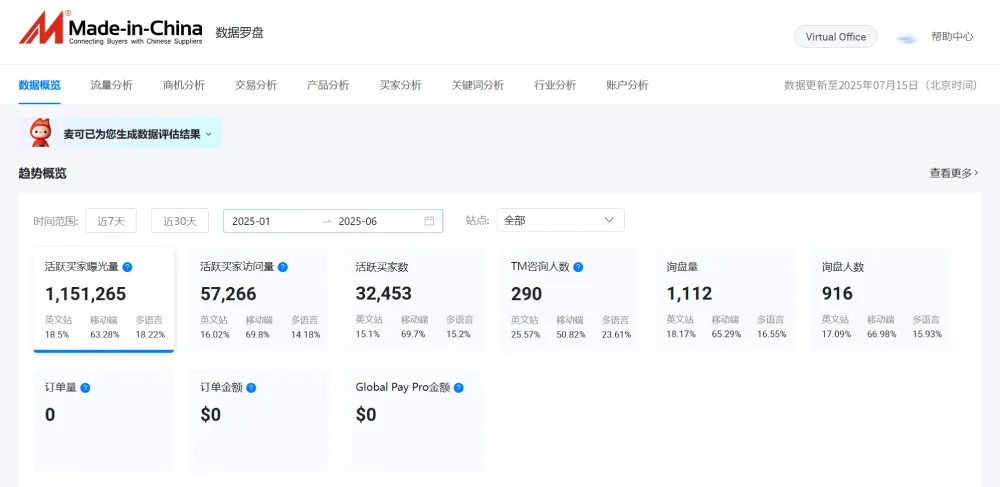Open the 站点 全部 dropdown
Screen dimensions: 1000x487
click(560, 220)
